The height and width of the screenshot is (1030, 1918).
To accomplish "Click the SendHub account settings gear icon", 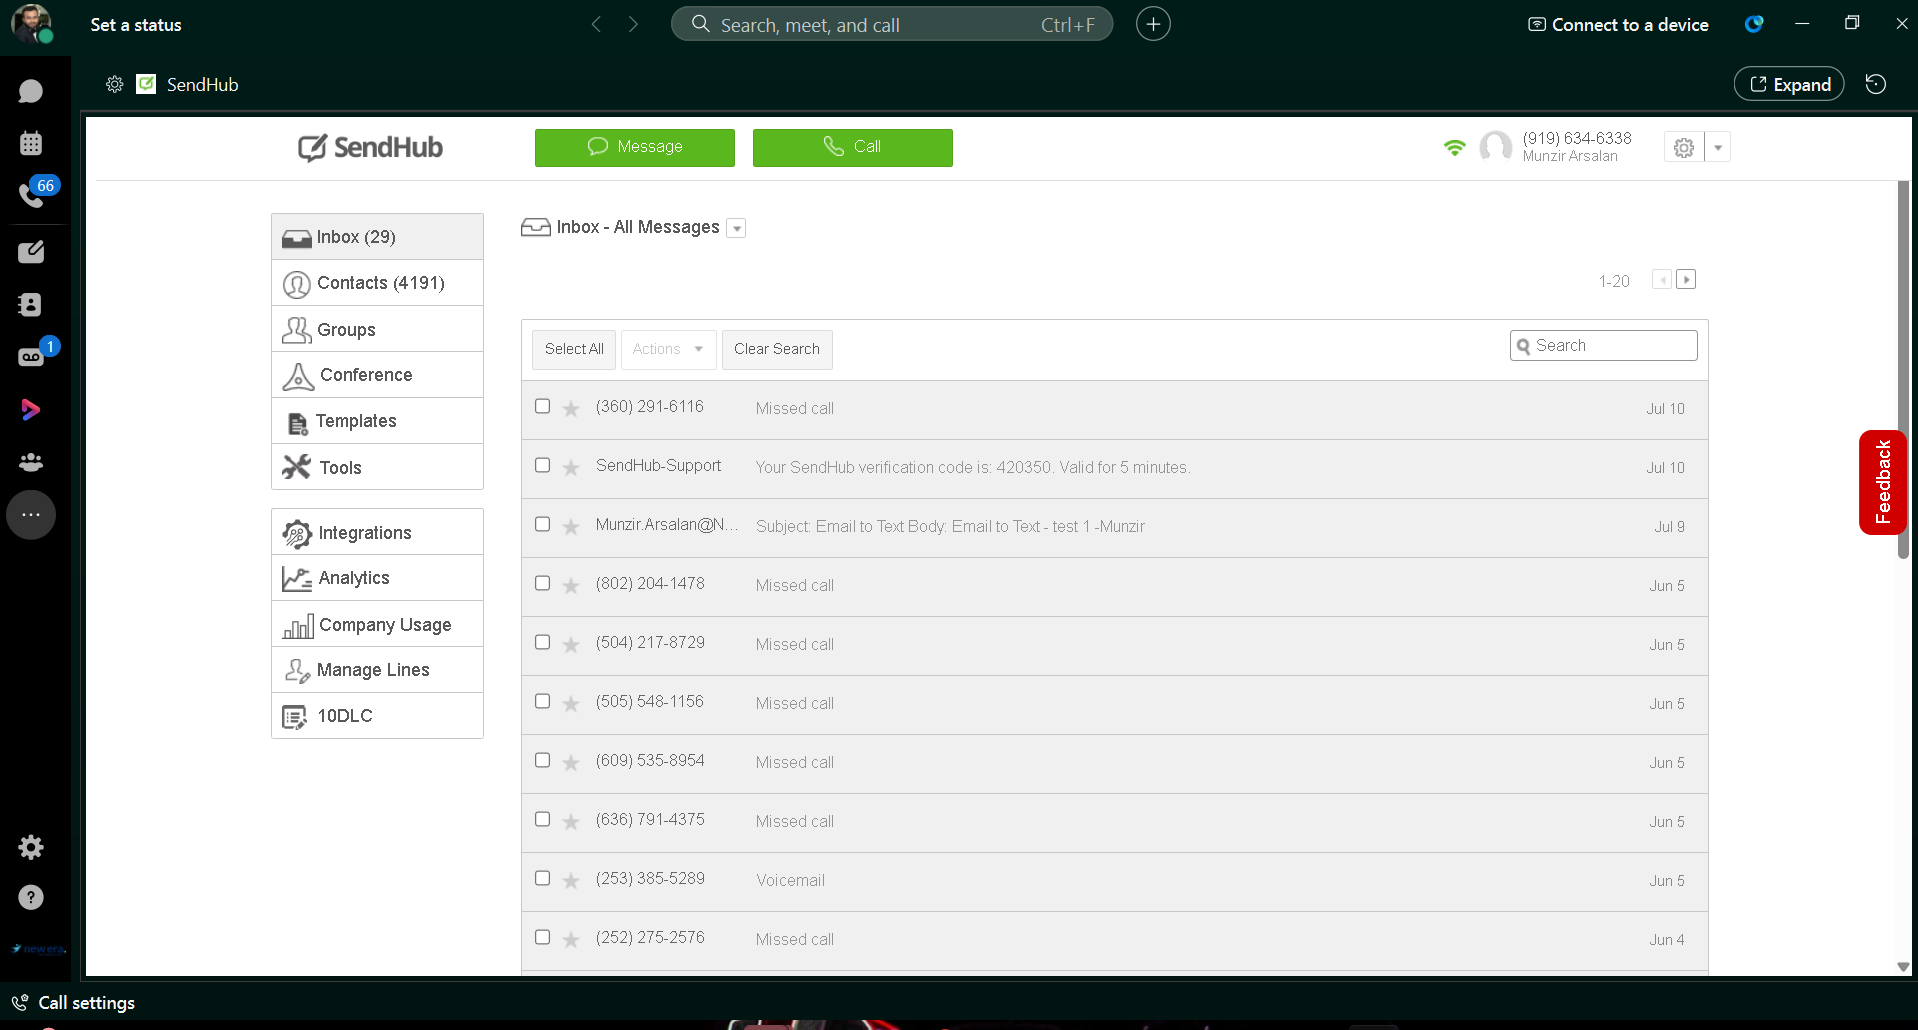I will 1684,148.
